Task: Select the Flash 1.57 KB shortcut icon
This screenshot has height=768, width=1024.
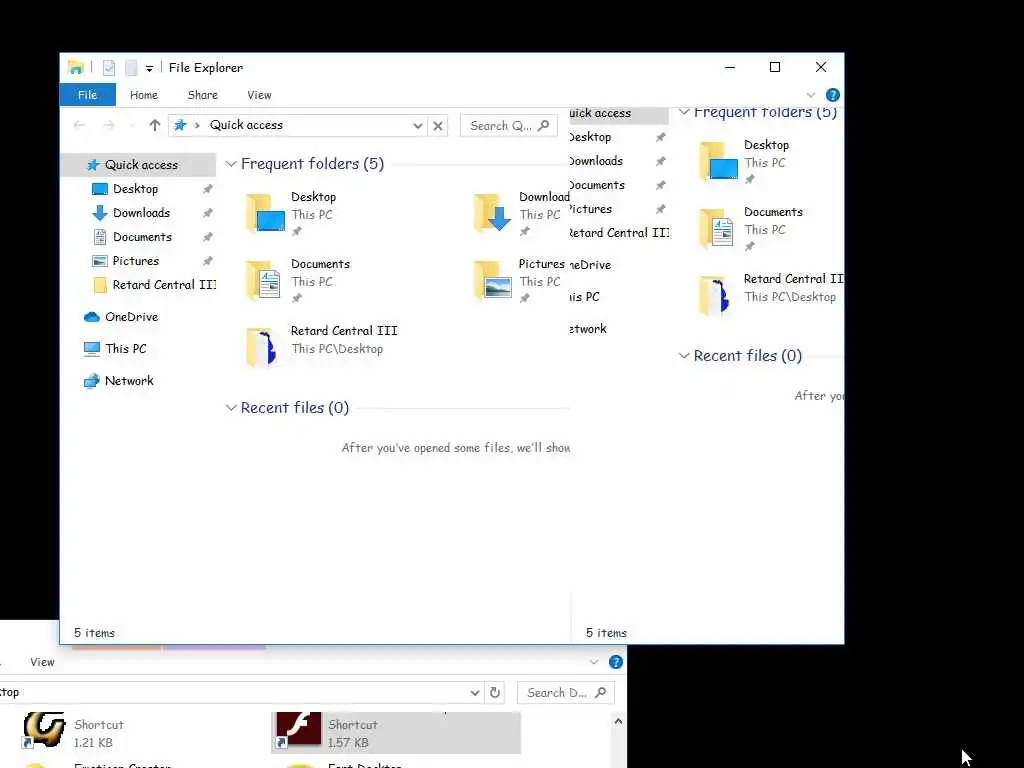Action: (298, 731)
